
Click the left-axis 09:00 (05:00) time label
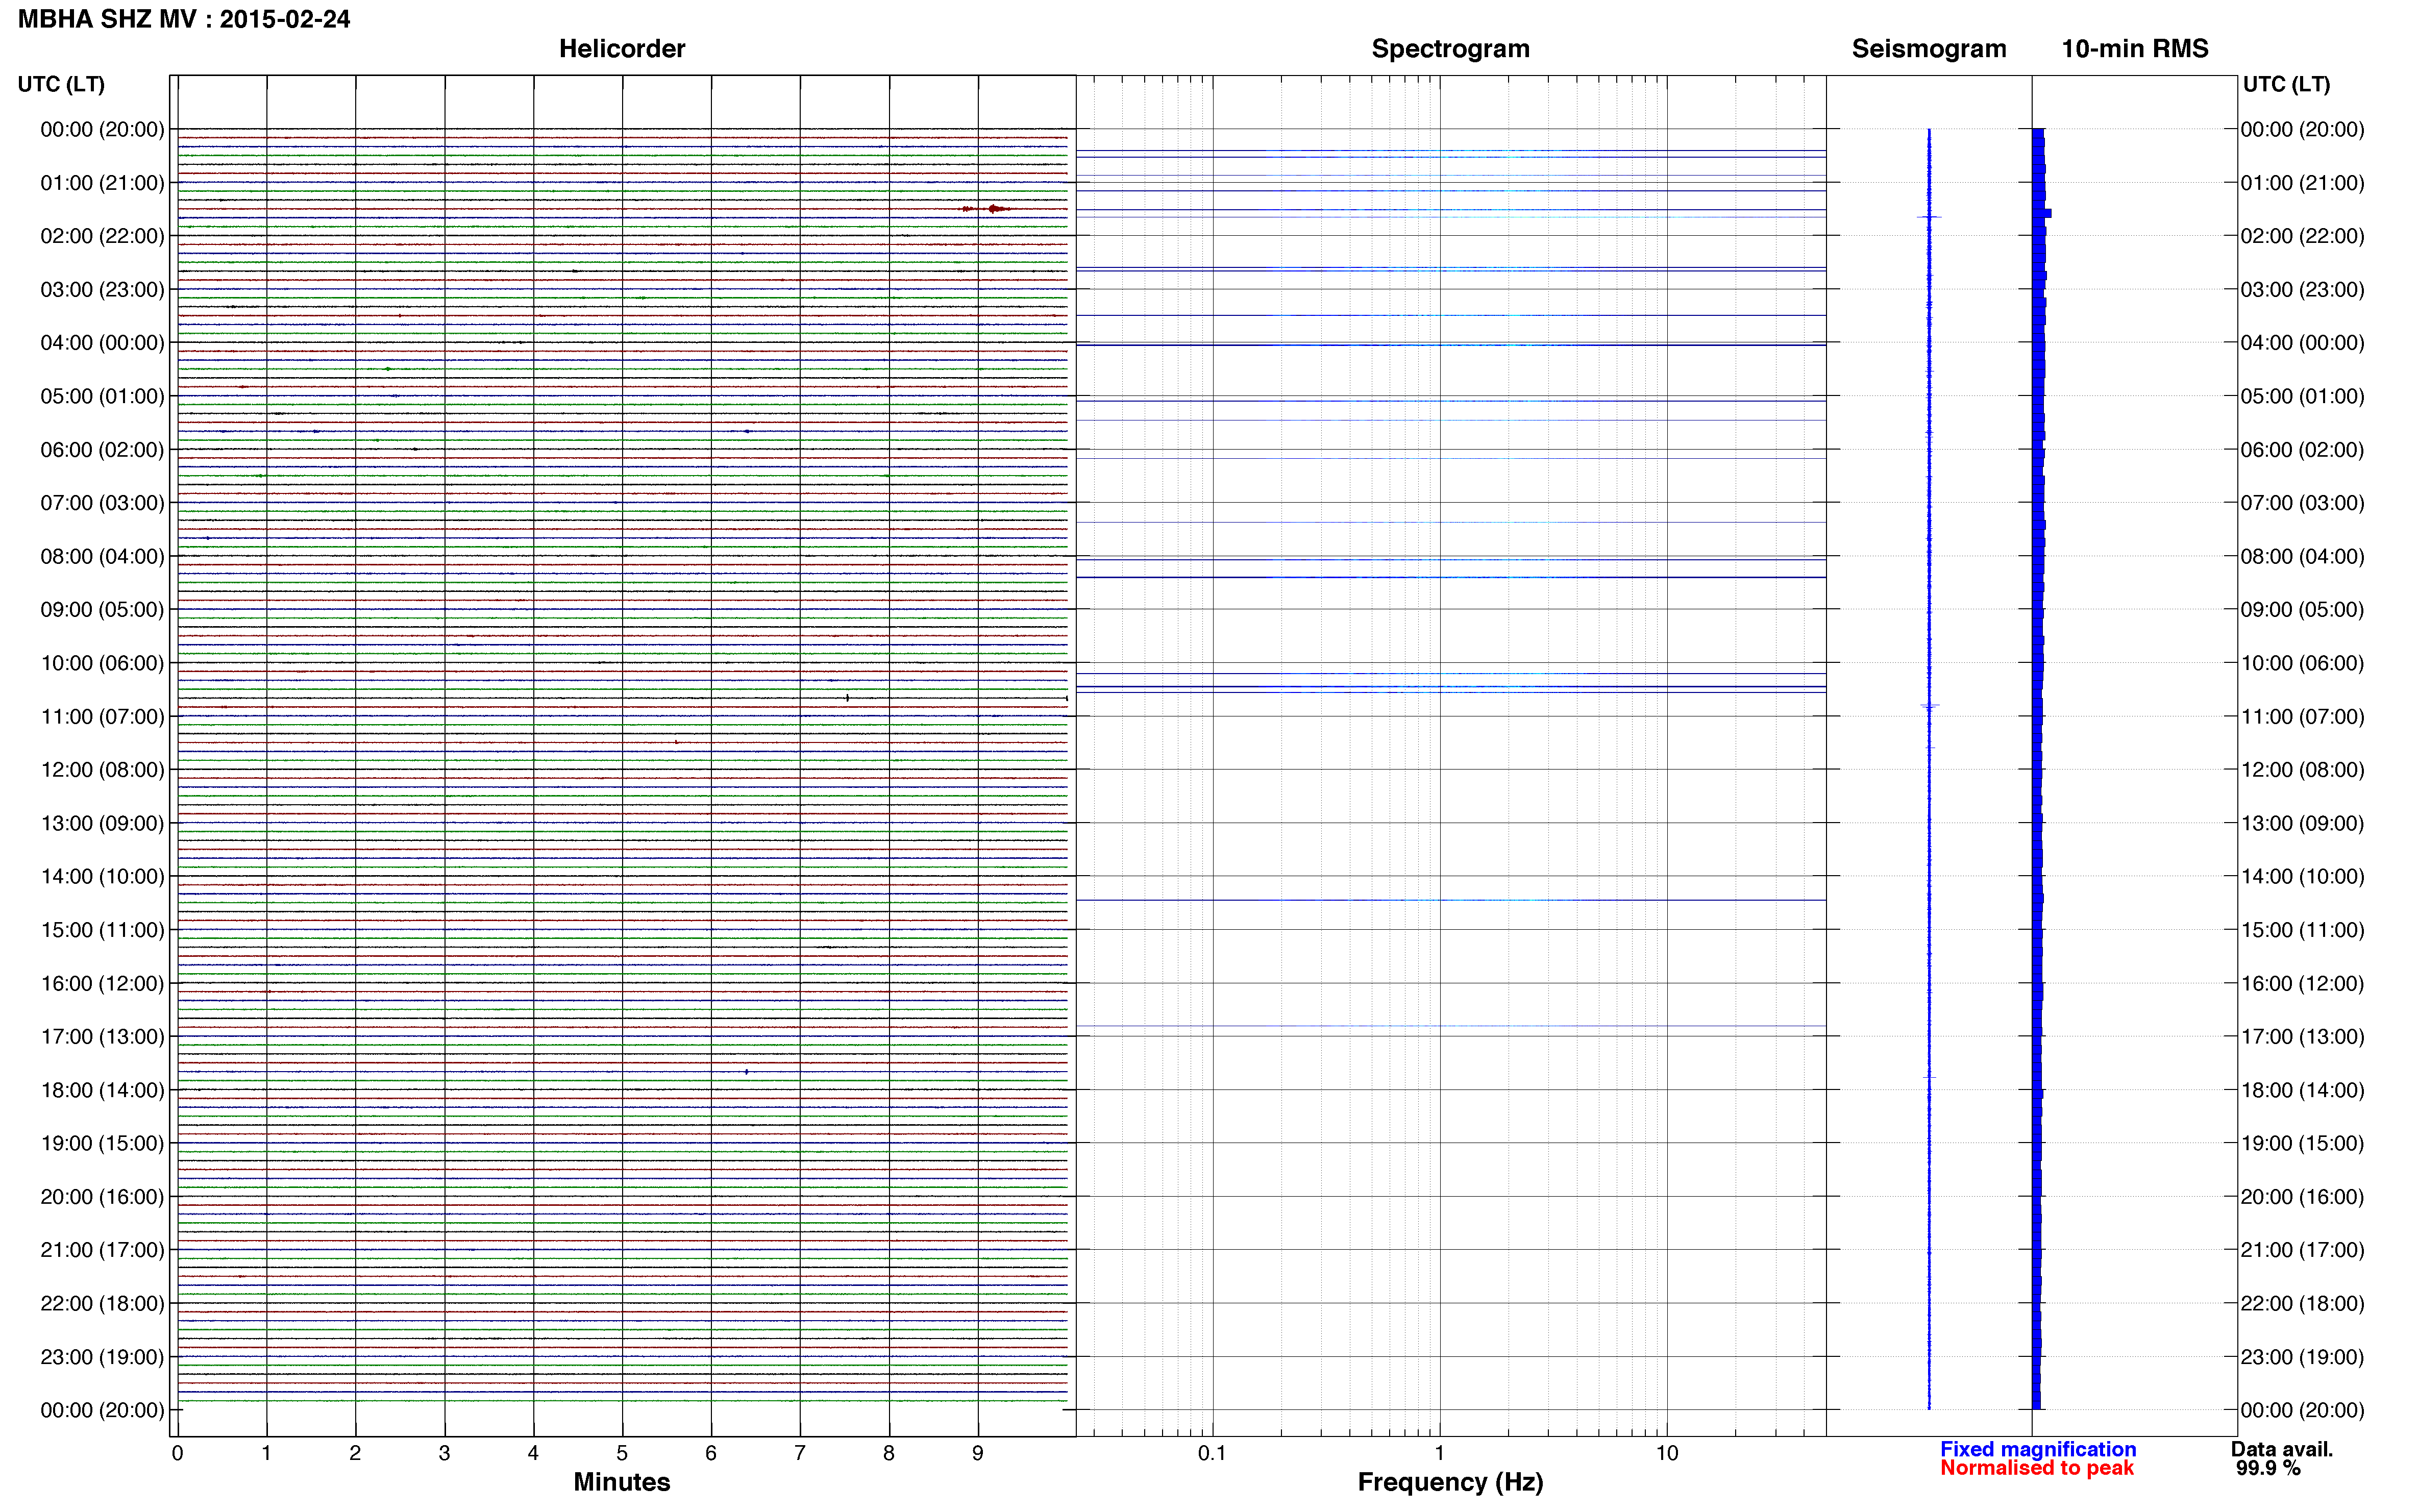point(102,610)
